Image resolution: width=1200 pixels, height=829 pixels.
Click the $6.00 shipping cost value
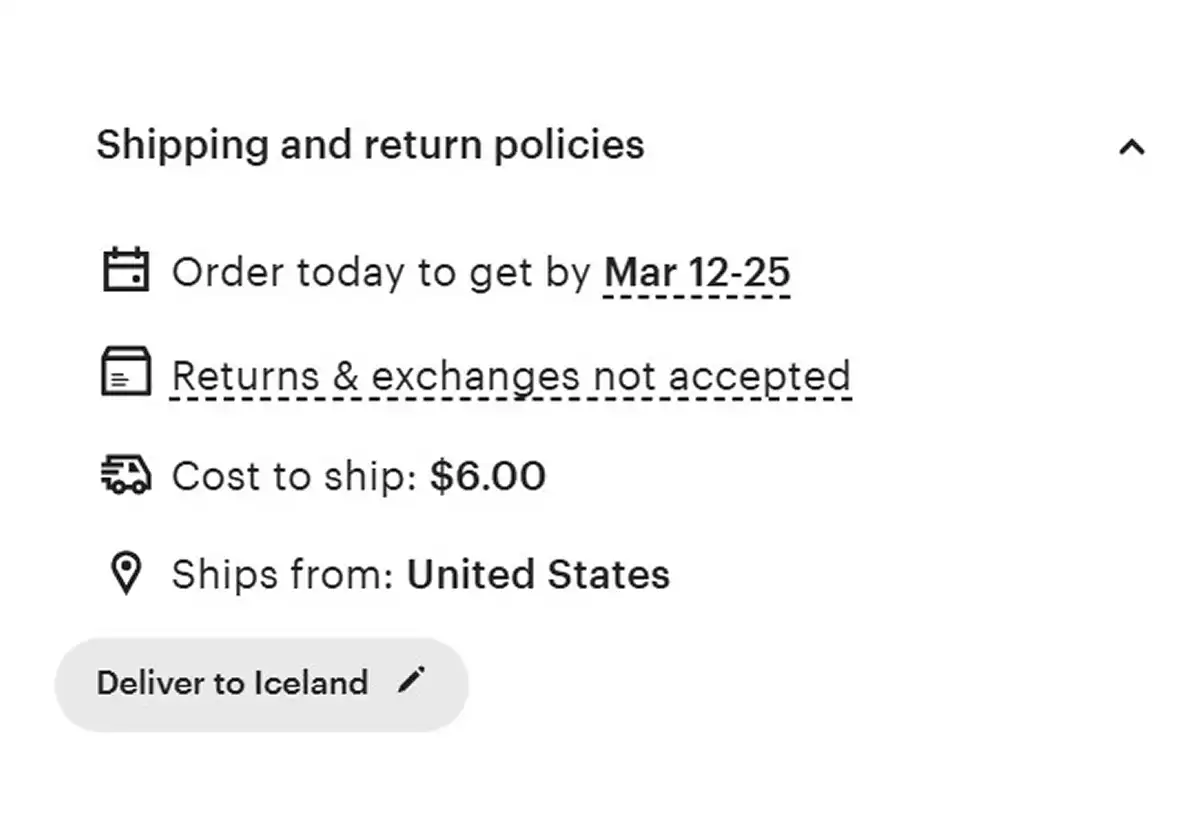[x=488, y=476]
